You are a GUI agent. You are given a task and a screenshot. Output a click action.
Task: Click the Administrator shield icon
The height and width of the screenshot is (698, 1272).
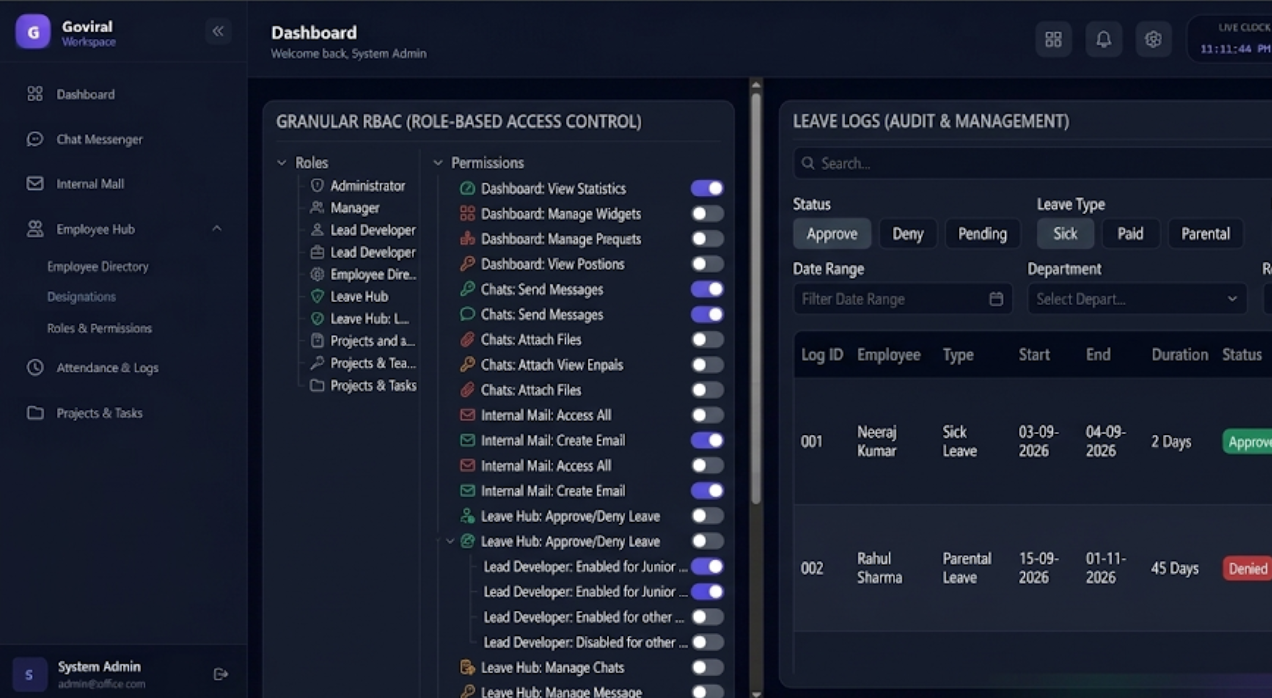coord(317,186)
